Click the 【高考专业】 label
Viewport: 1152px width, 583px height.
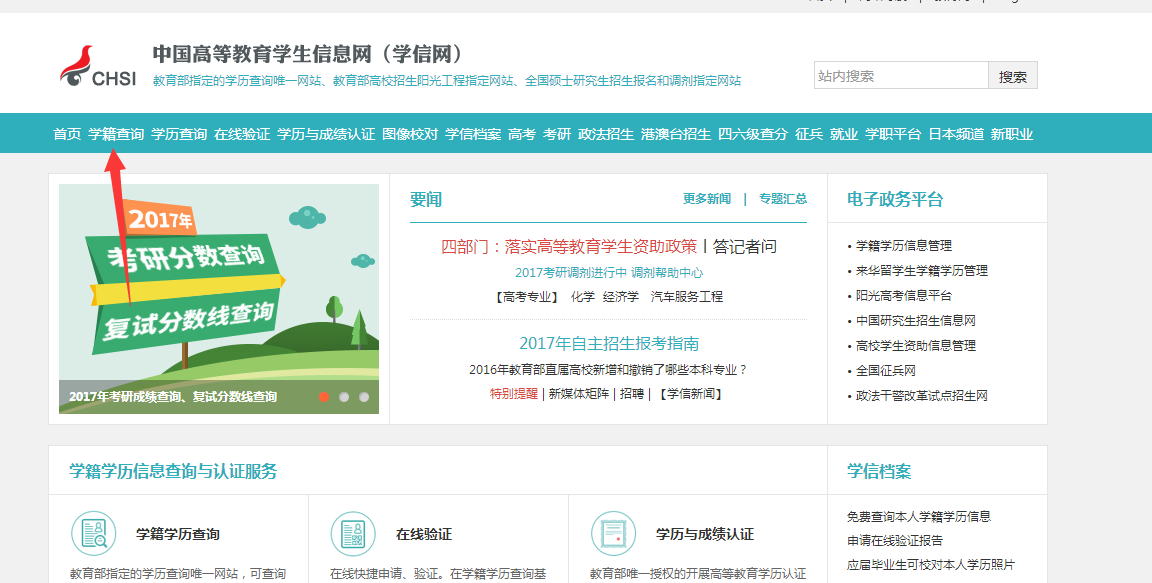(526, 297)
